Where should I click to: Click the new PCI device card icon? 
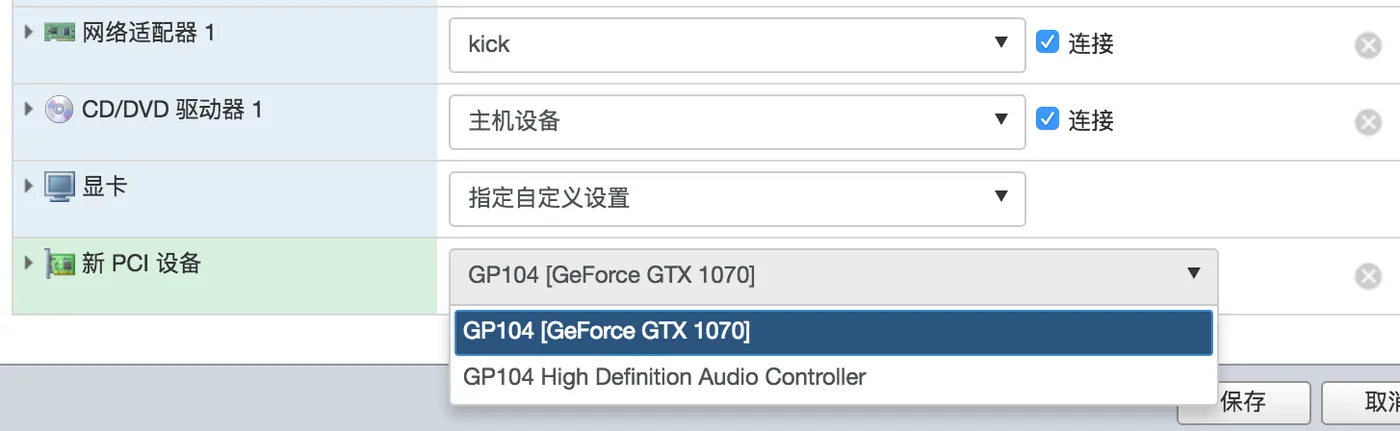point(60,264)
